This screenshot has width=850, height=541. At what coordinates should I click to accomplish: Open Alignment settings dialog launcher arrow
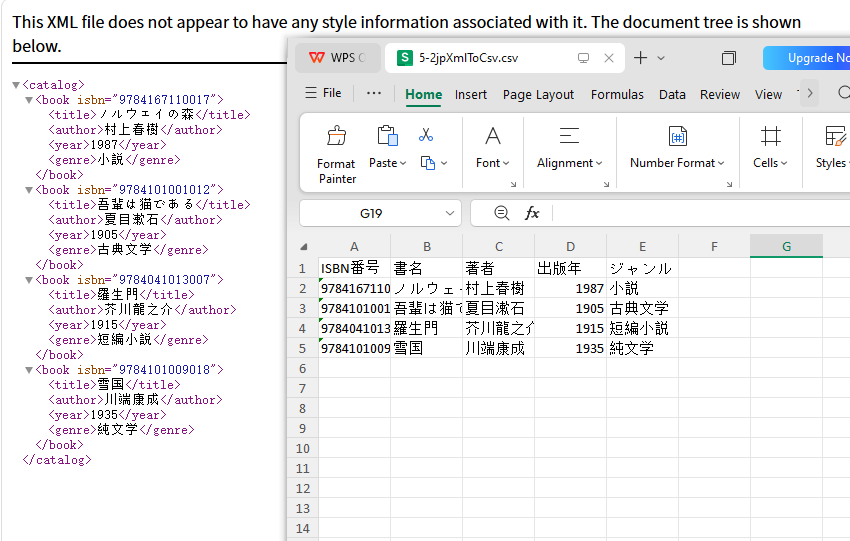point(606,184)
